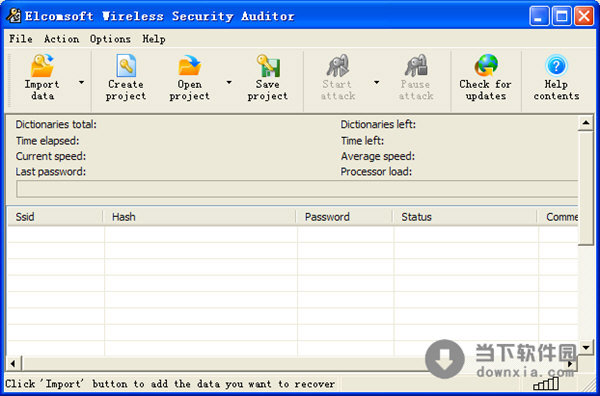Open the Help menu
The height and width of the screenshot is (396, 600).
pos(154,39)
